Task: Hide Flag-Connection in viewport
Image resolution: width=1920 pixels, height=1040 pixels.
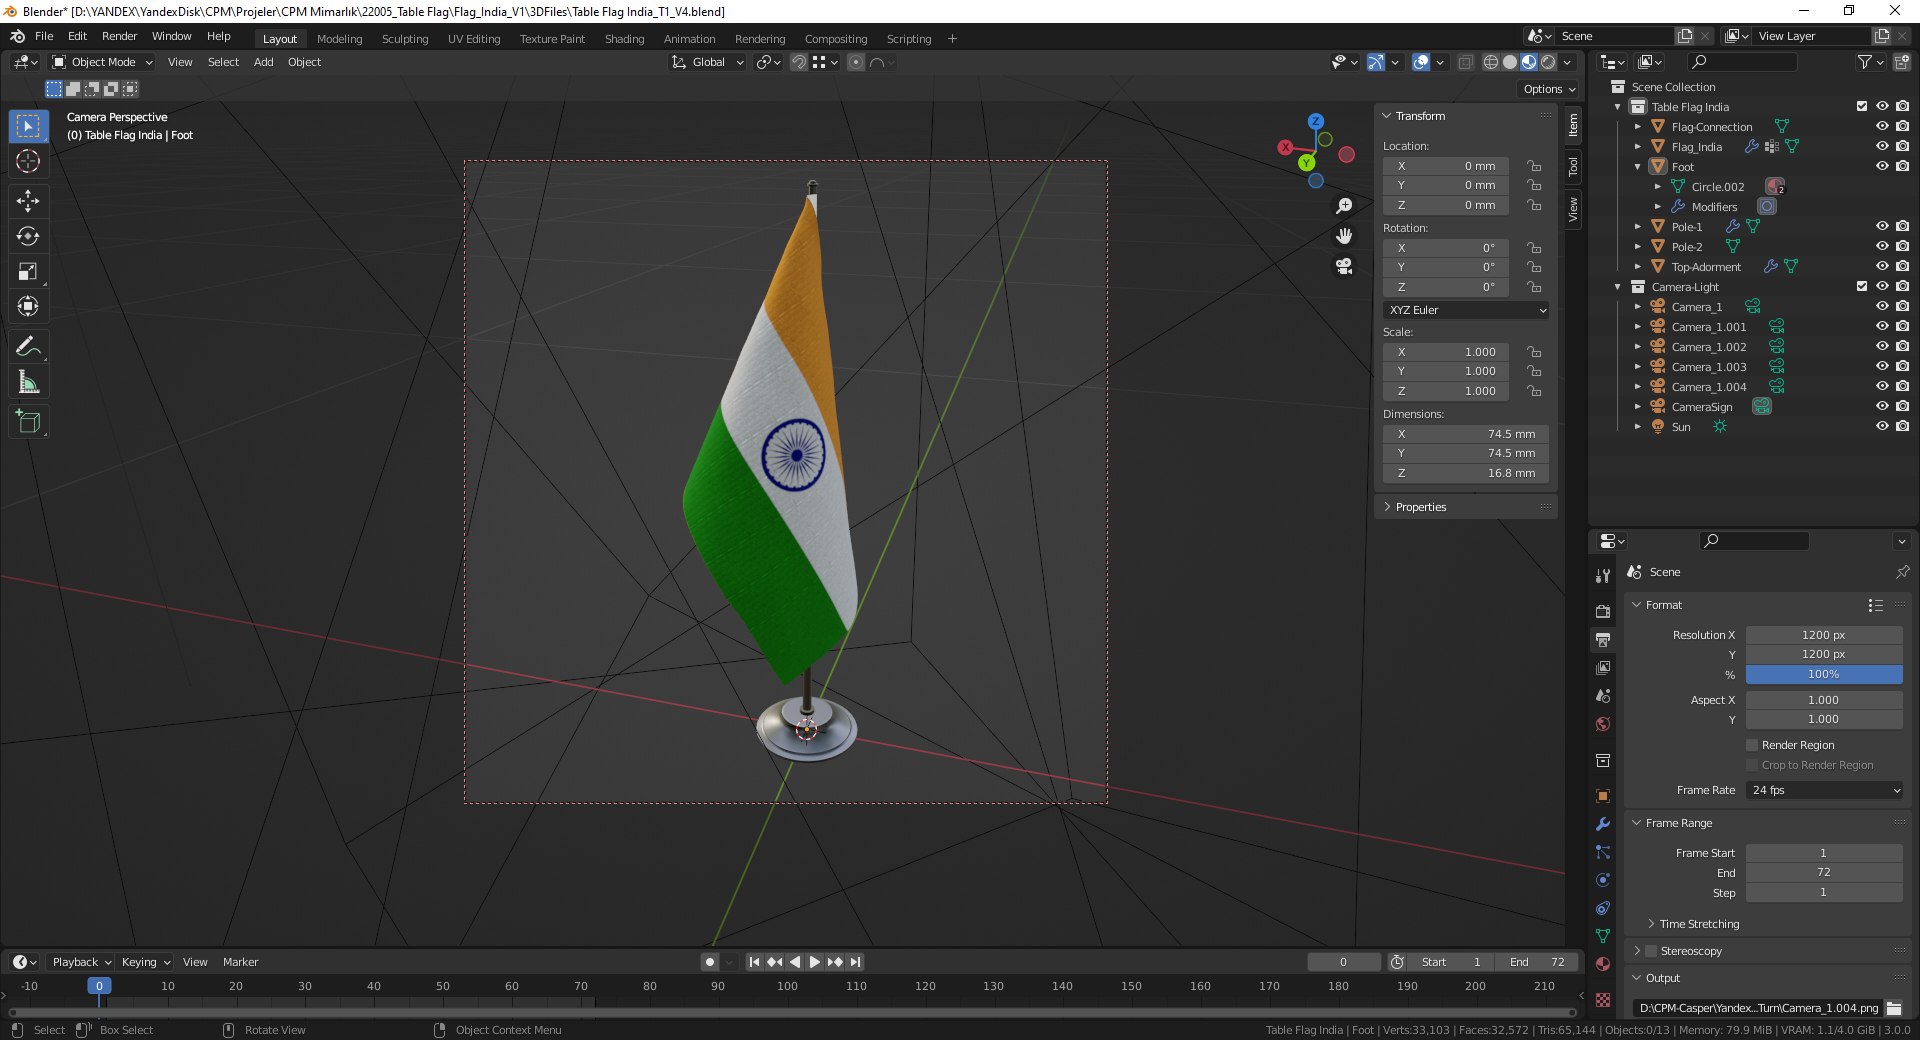Action: tap(1882, 126)
